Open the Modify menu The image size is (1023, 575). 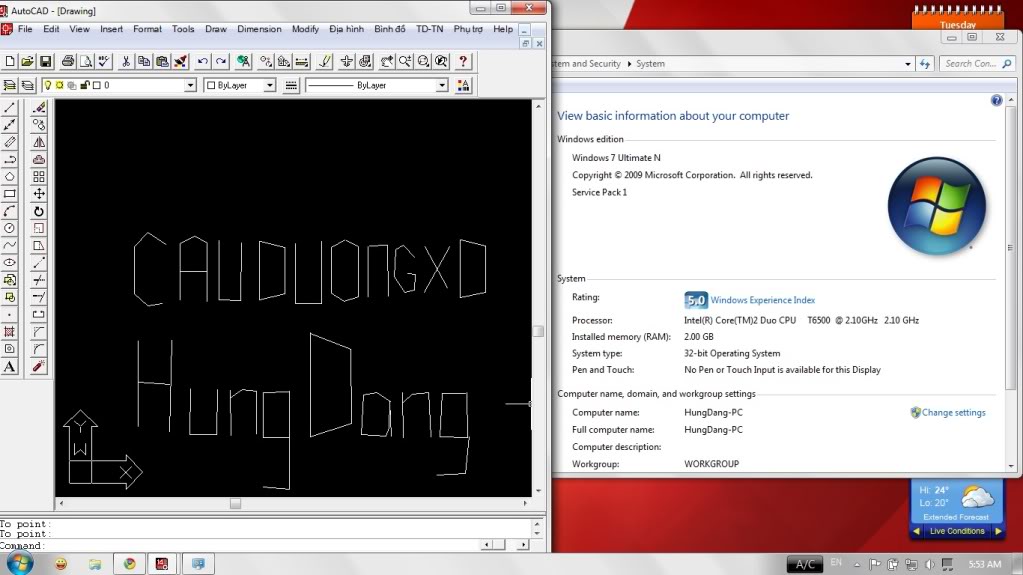[305, 29]
